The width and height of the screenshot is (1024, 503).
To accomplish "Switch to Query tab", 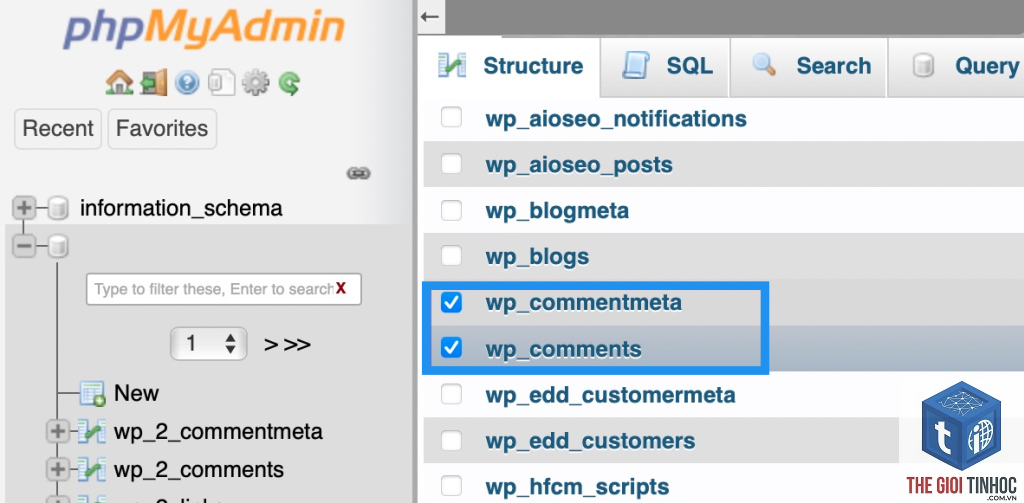I will click(x=957, y=66).
